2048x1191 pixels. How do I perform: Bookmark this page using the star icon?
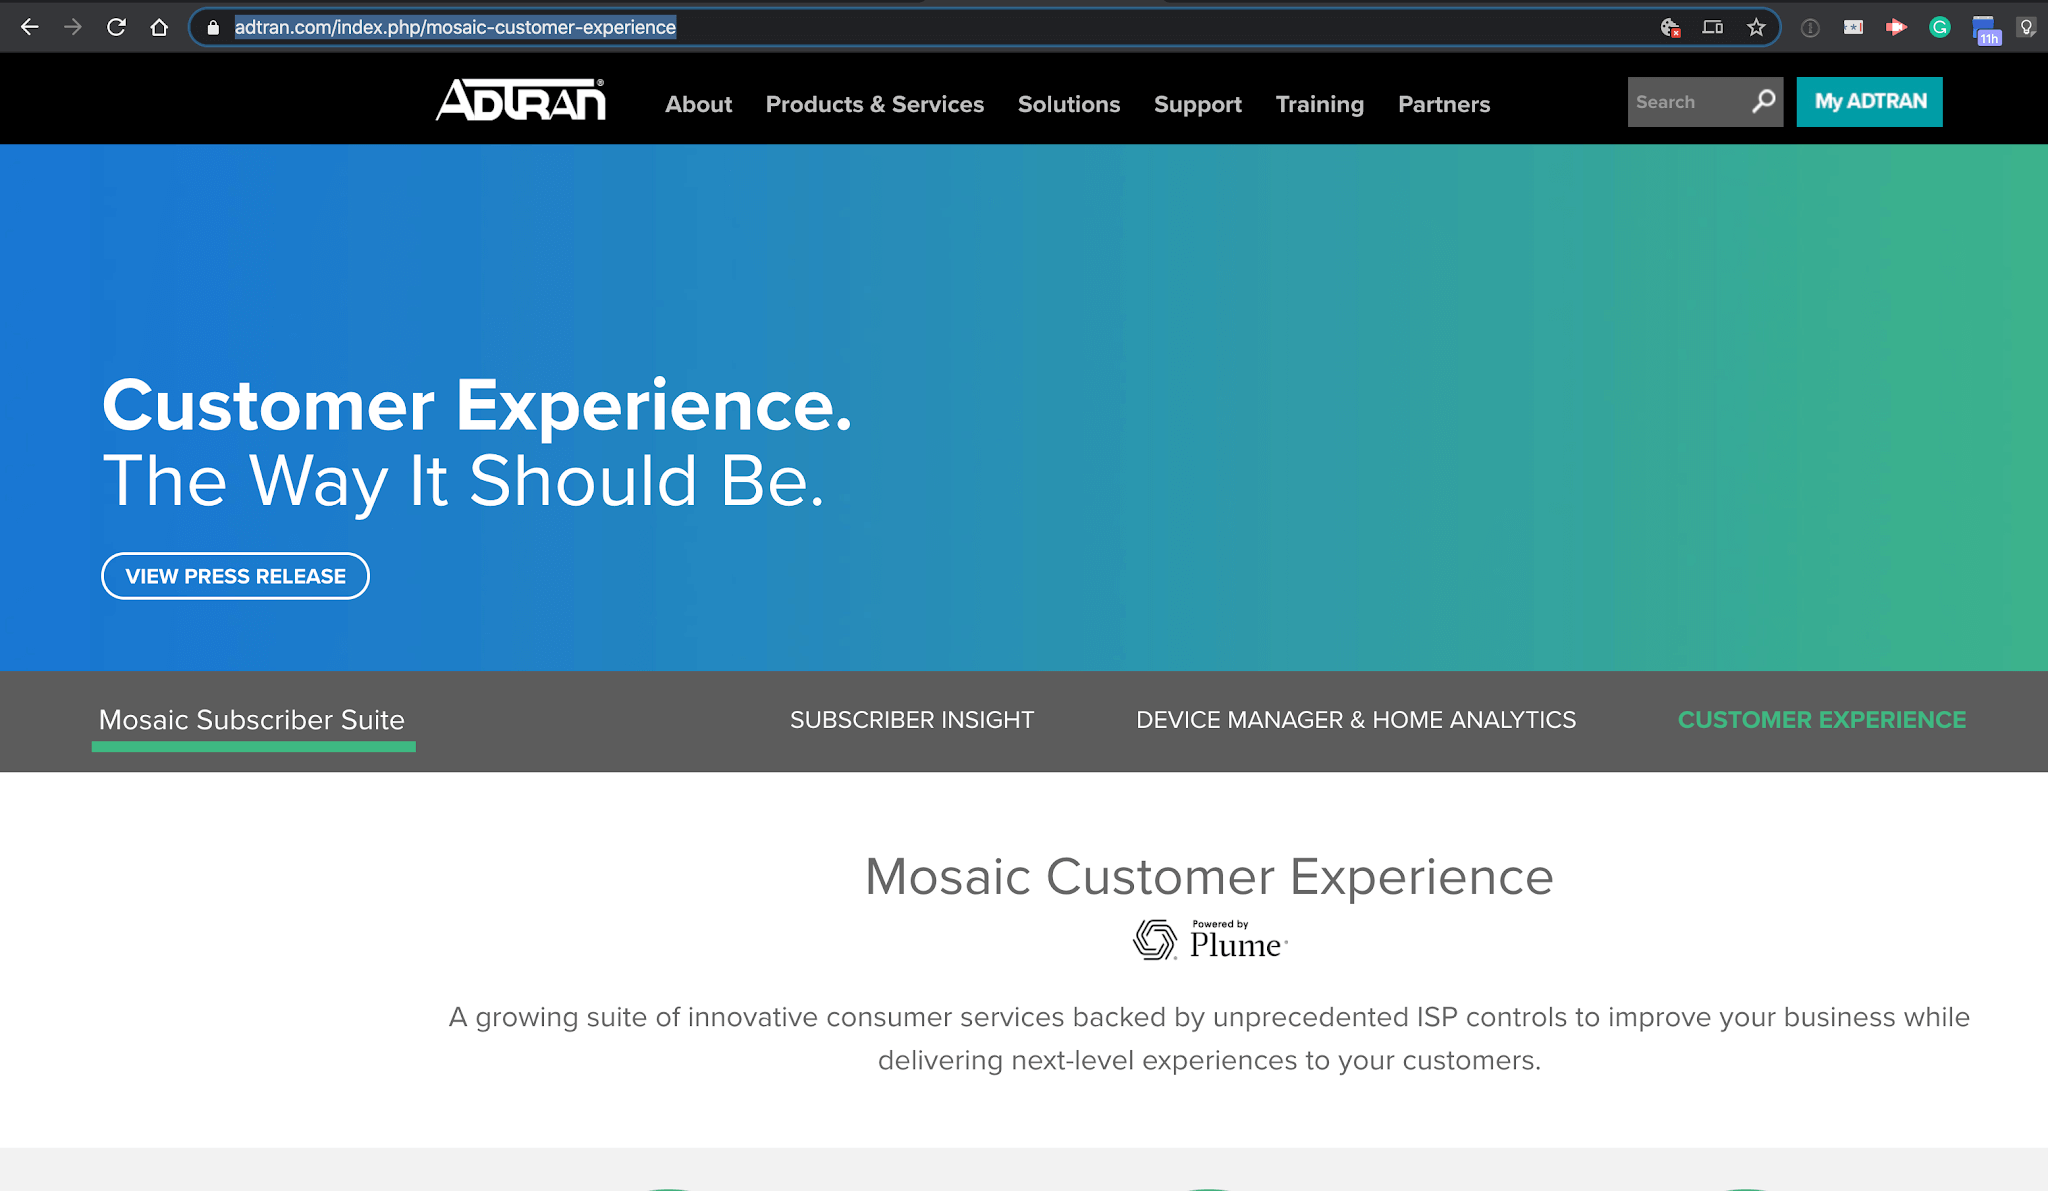pos(1755,27)
